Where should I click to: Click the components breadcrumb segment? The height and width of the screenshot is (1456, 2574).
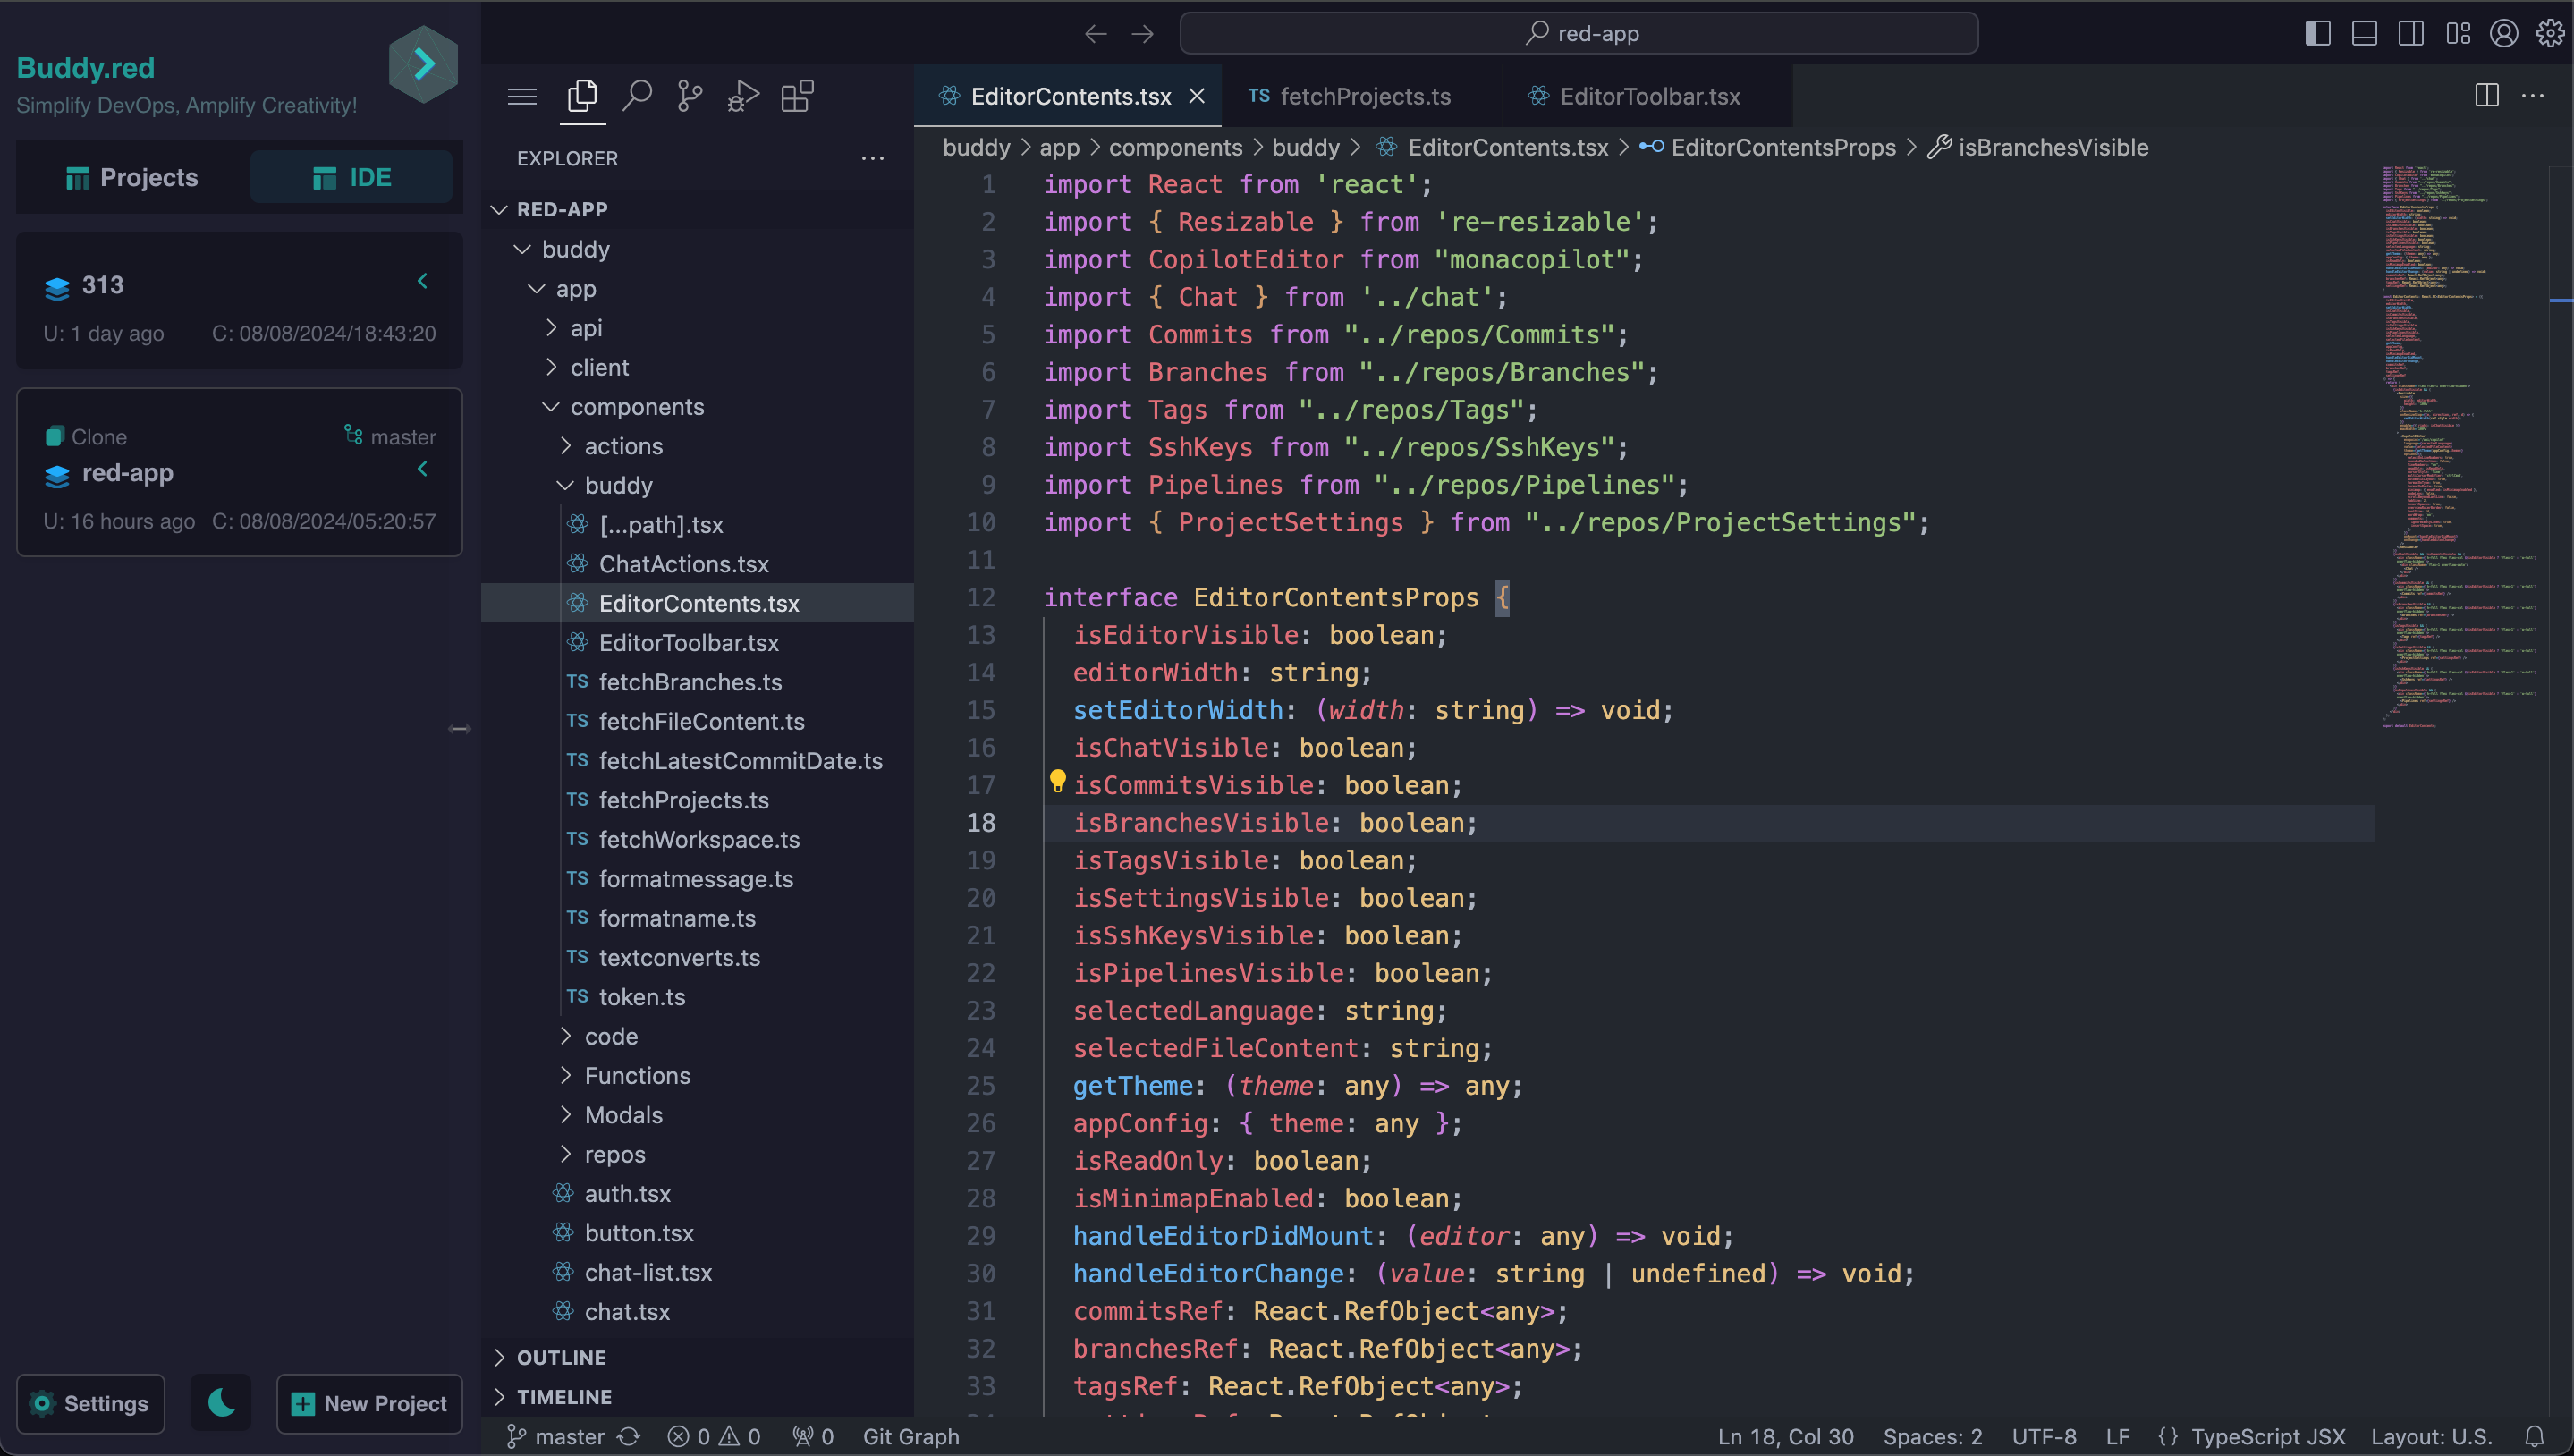(x=1175, y=147)
